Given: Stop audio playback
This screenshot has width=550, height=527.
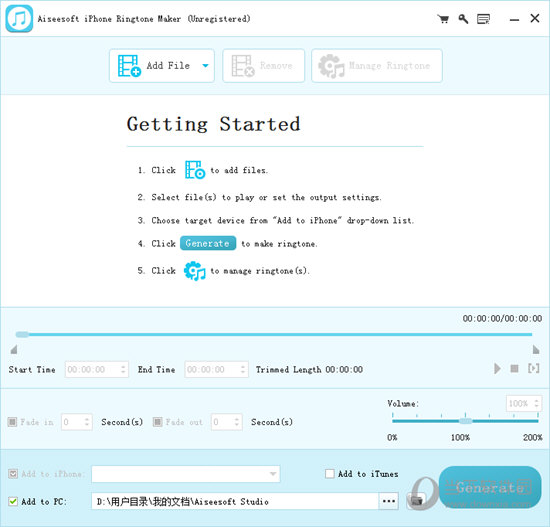Looking at the screenshot, I should 514,368.
